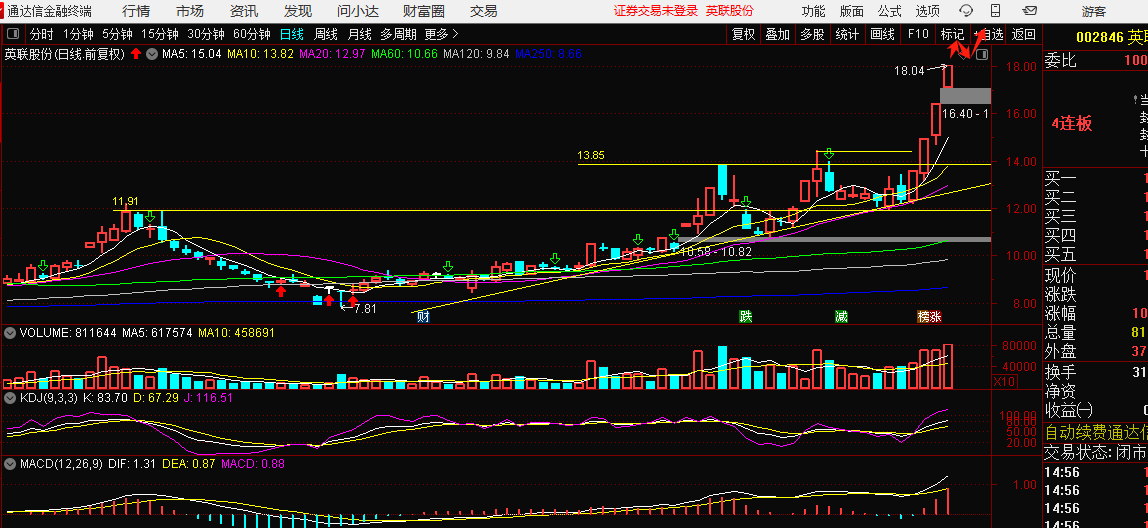
Task: Open the 版面 menu
Action: coord(851,11)
